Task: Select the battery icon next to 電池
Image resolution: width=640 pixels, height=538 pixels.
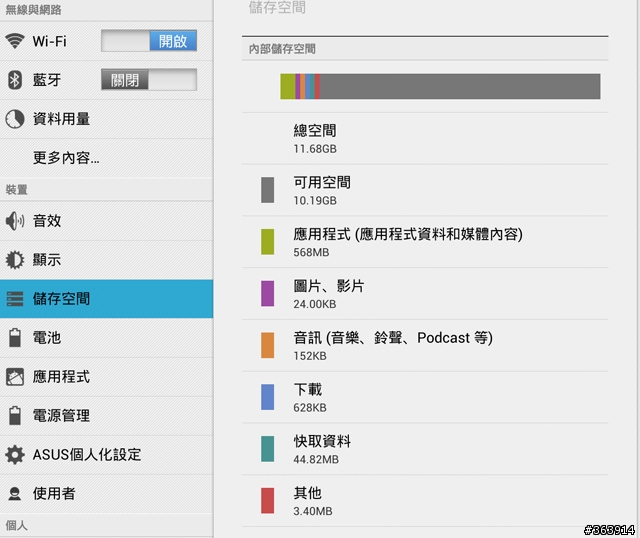Action: (15, 338)
